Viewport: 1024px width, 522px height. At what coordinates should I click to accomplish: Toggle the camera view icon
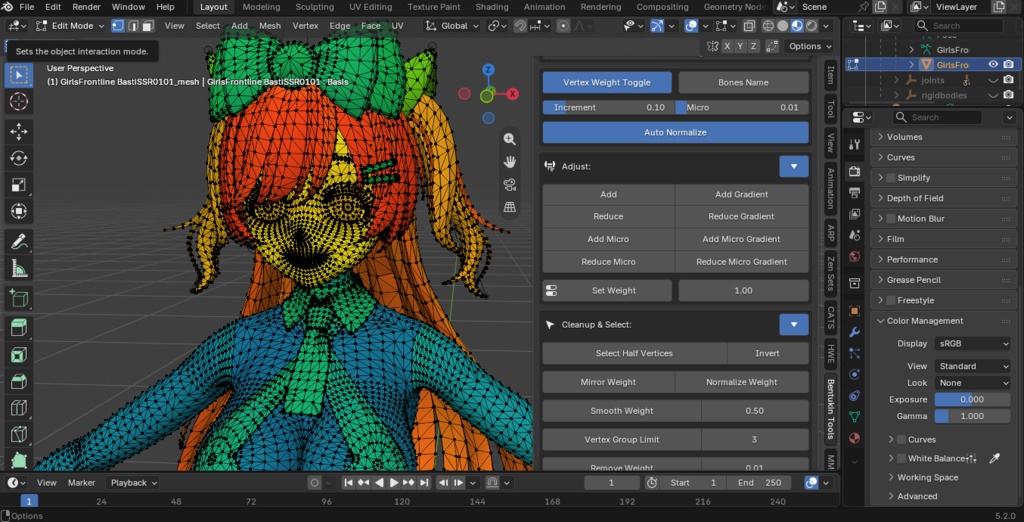pyautogui.click(x=509, y=184)
